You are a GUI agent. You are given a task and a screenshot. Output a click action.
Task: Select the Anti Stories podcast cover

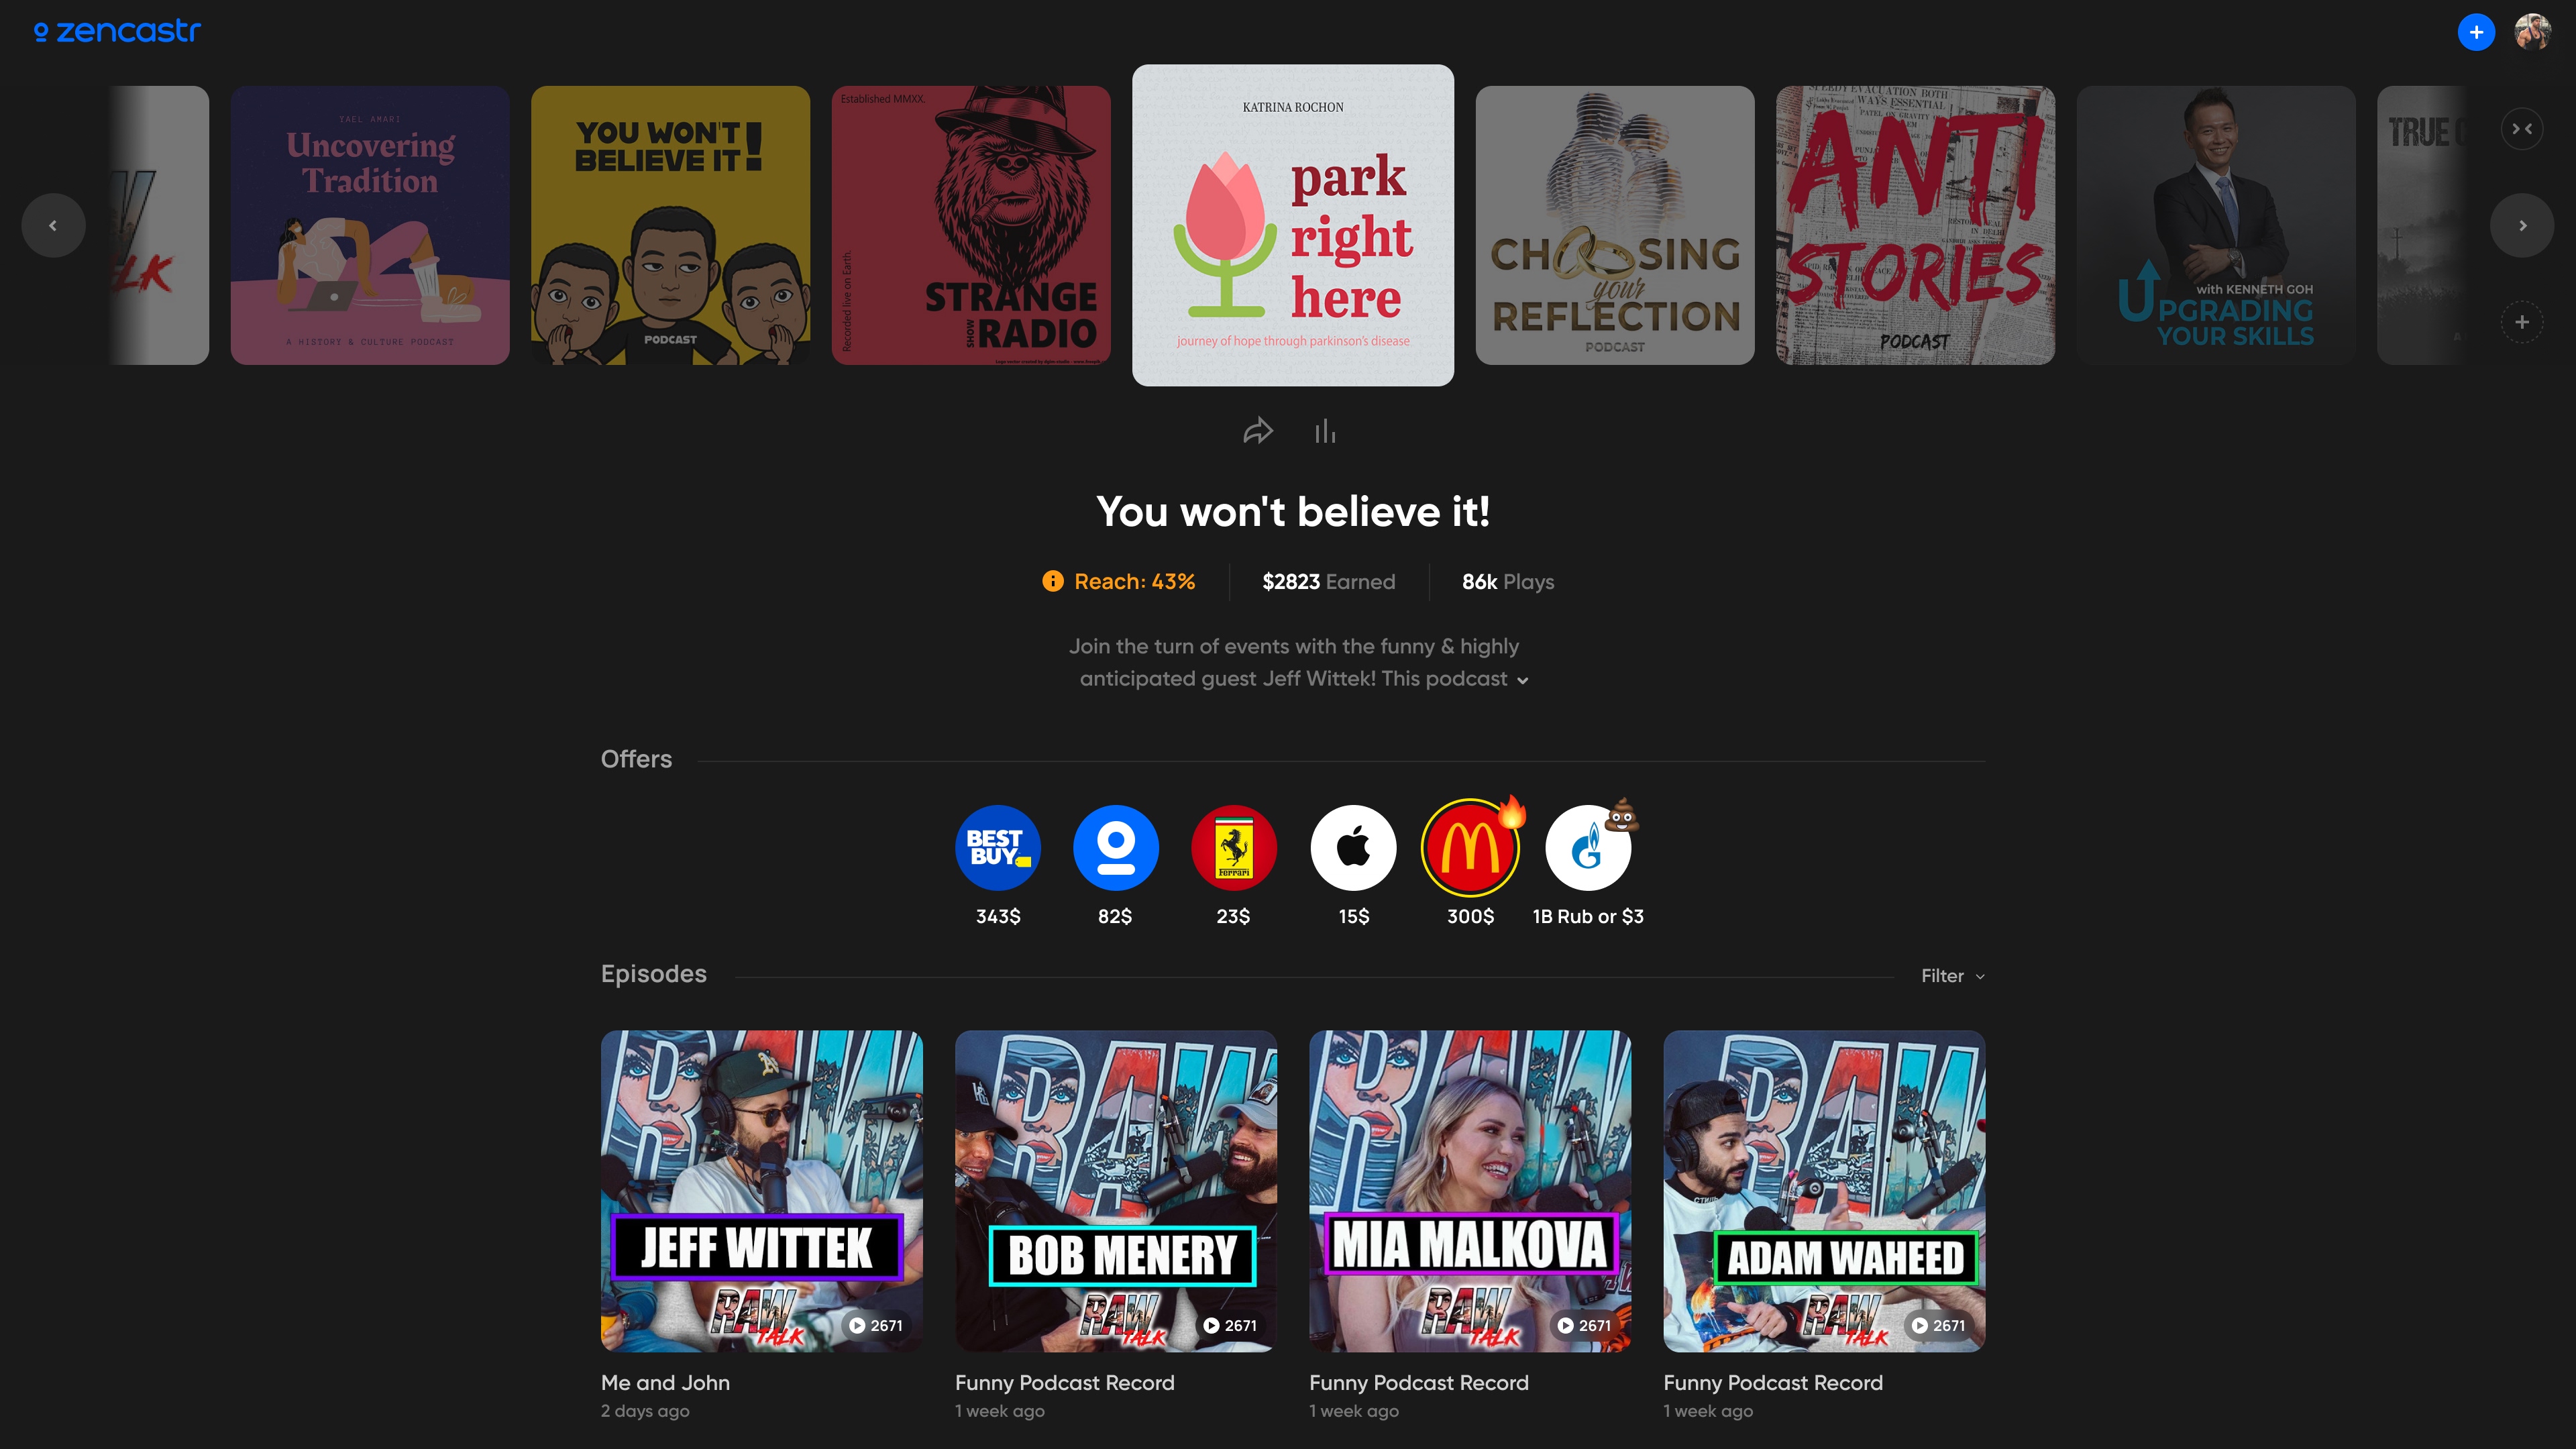coord(1914,225)
